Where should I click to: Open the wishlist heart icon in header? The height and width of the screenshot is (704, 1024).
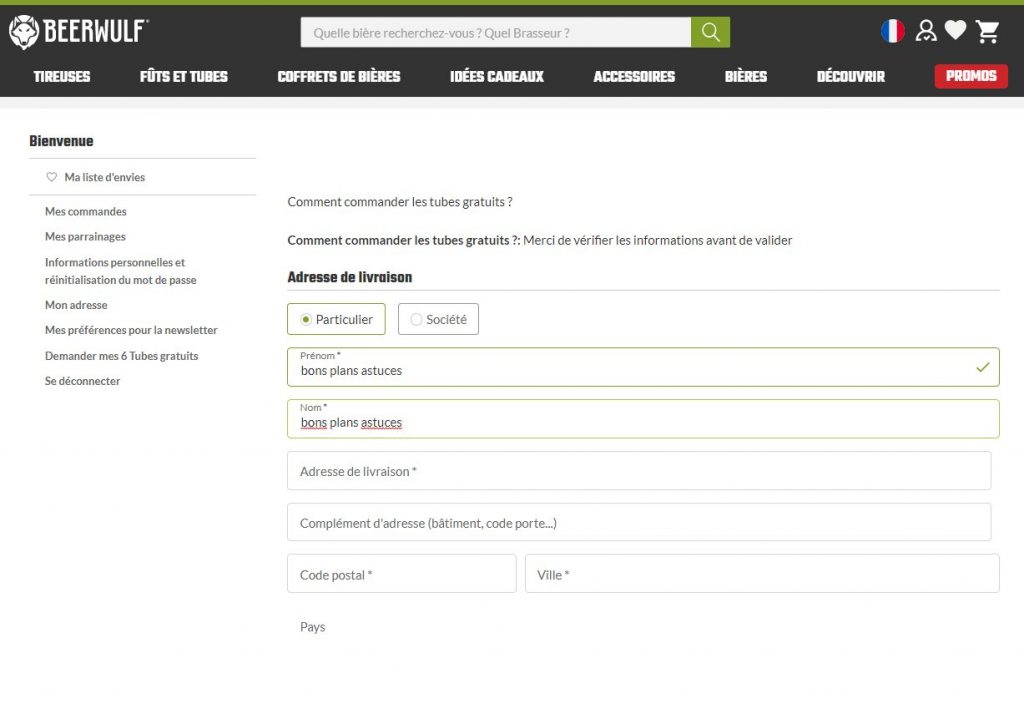click(x=956, y=31)
